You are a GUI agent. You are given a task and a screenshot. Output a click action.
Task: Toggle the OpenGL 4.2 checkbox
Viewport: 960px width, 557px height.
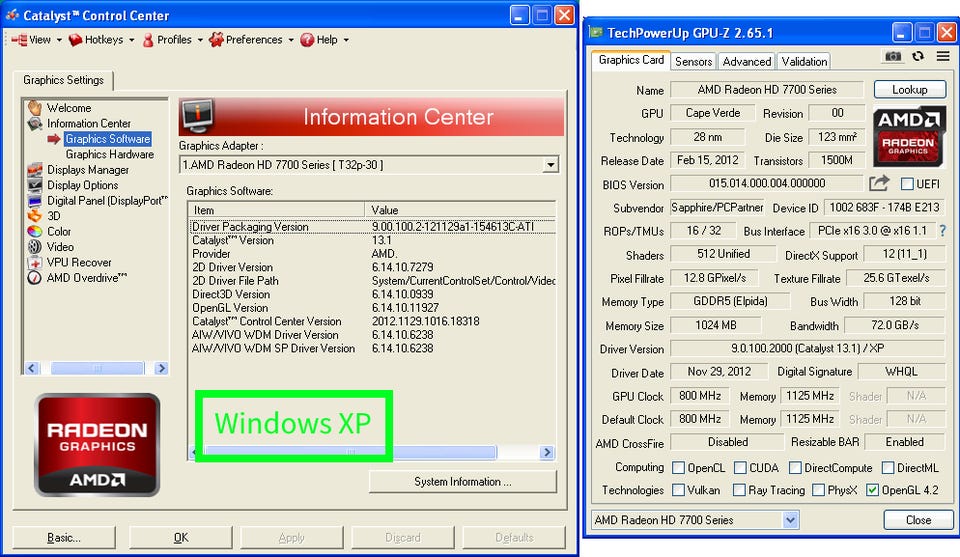[872, 490]
